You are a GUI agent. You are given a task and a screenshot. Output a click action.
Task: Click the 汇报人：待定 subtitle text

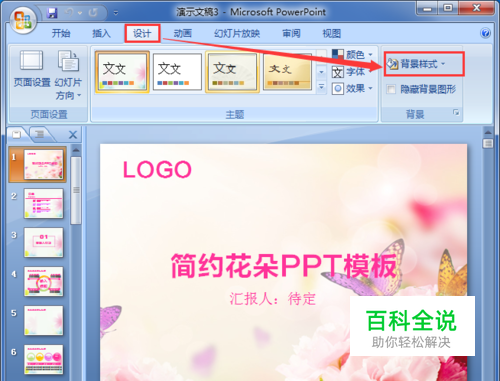tap(272, 299)
